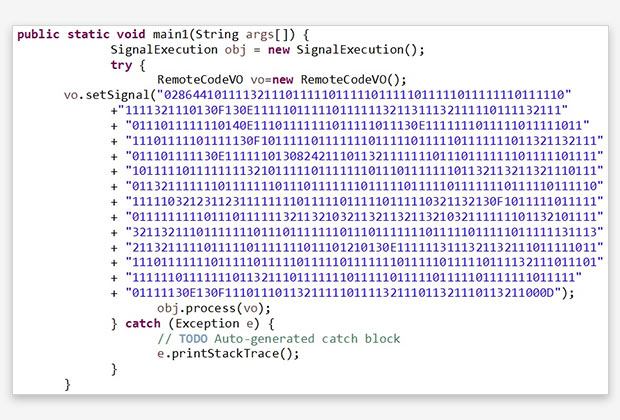The image size is (620, 420).
Task: Click the 'try' keyword
Action: (x=122, y=65)
